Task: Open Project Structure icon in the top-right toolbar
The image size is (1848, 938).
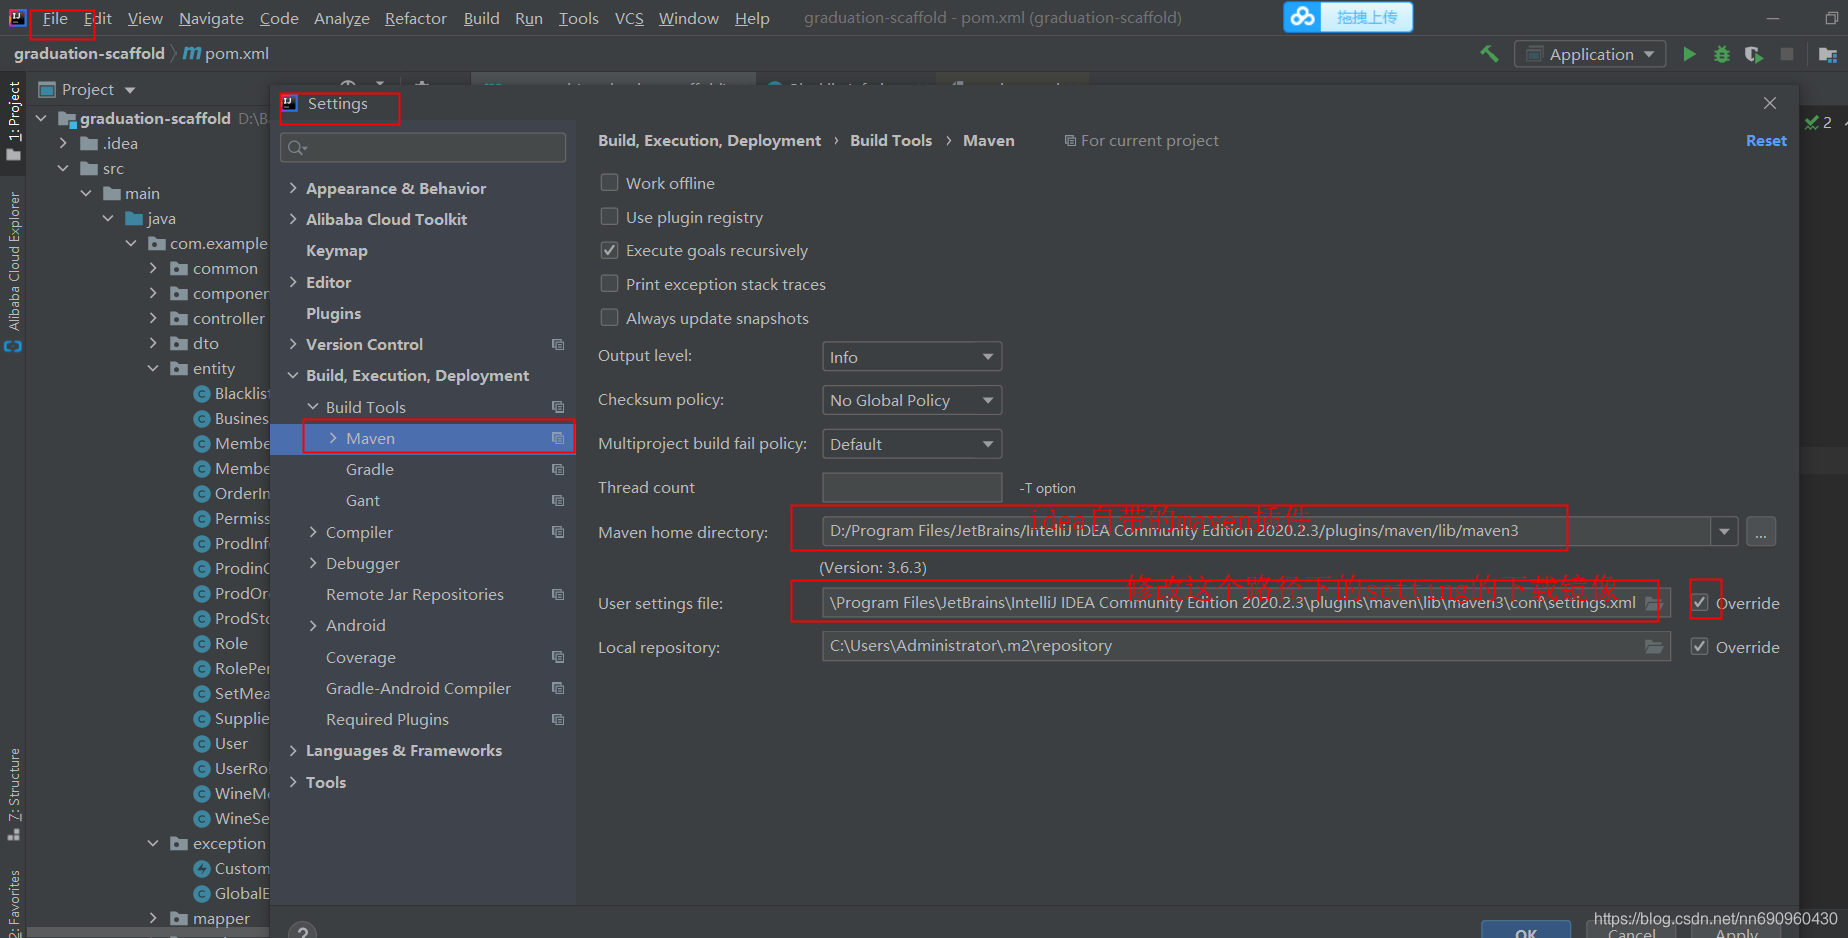Action: [1827, 54]
